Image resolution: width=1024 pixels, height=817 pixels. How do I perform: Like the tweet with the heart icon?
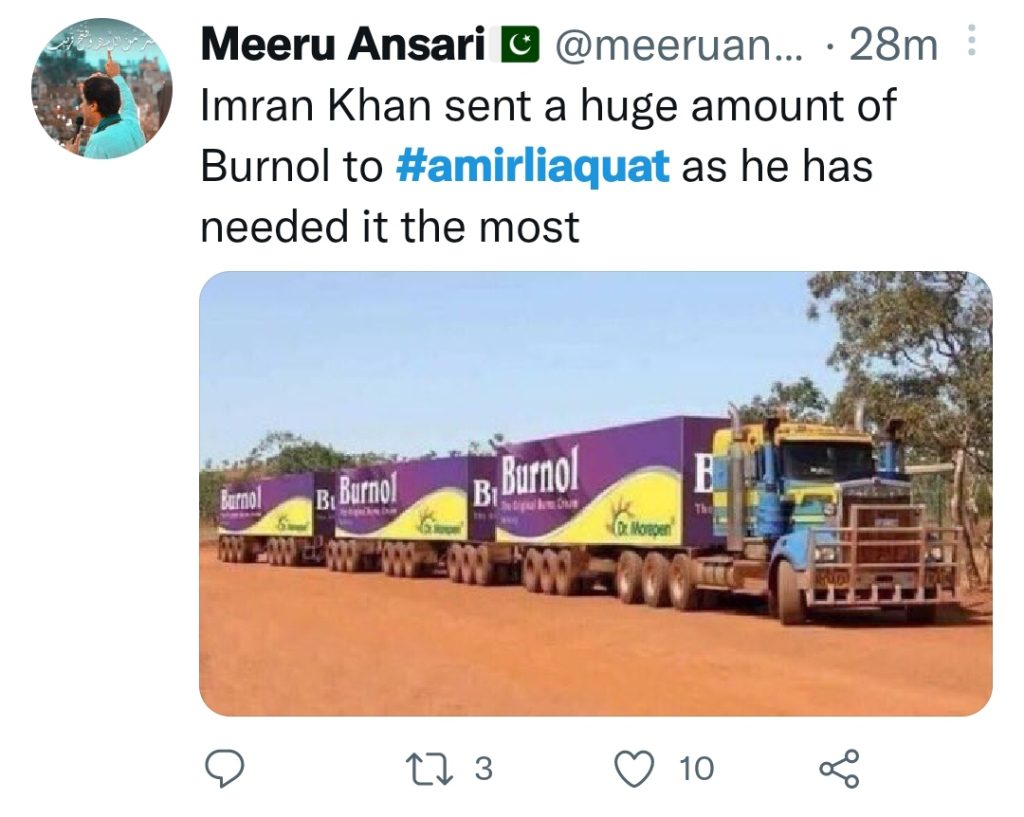(635, 769)
